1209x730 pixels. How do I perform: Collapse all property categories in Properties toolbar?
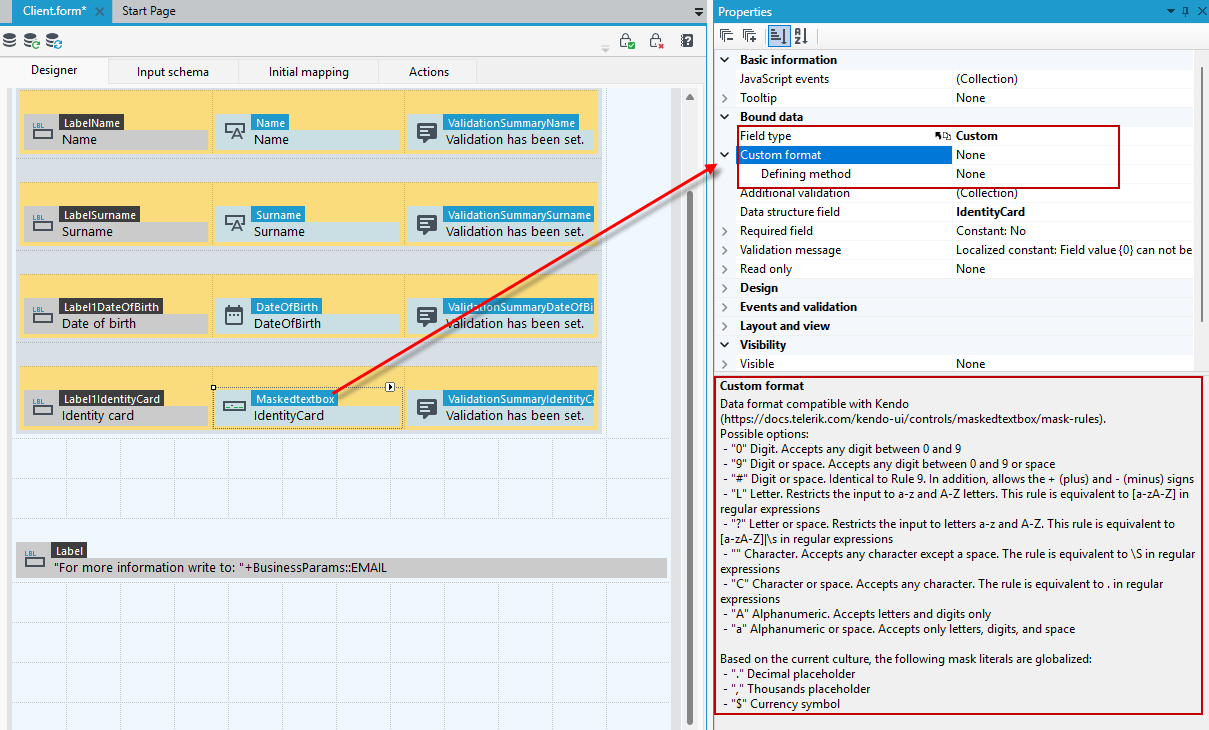(x=727, y=36)
